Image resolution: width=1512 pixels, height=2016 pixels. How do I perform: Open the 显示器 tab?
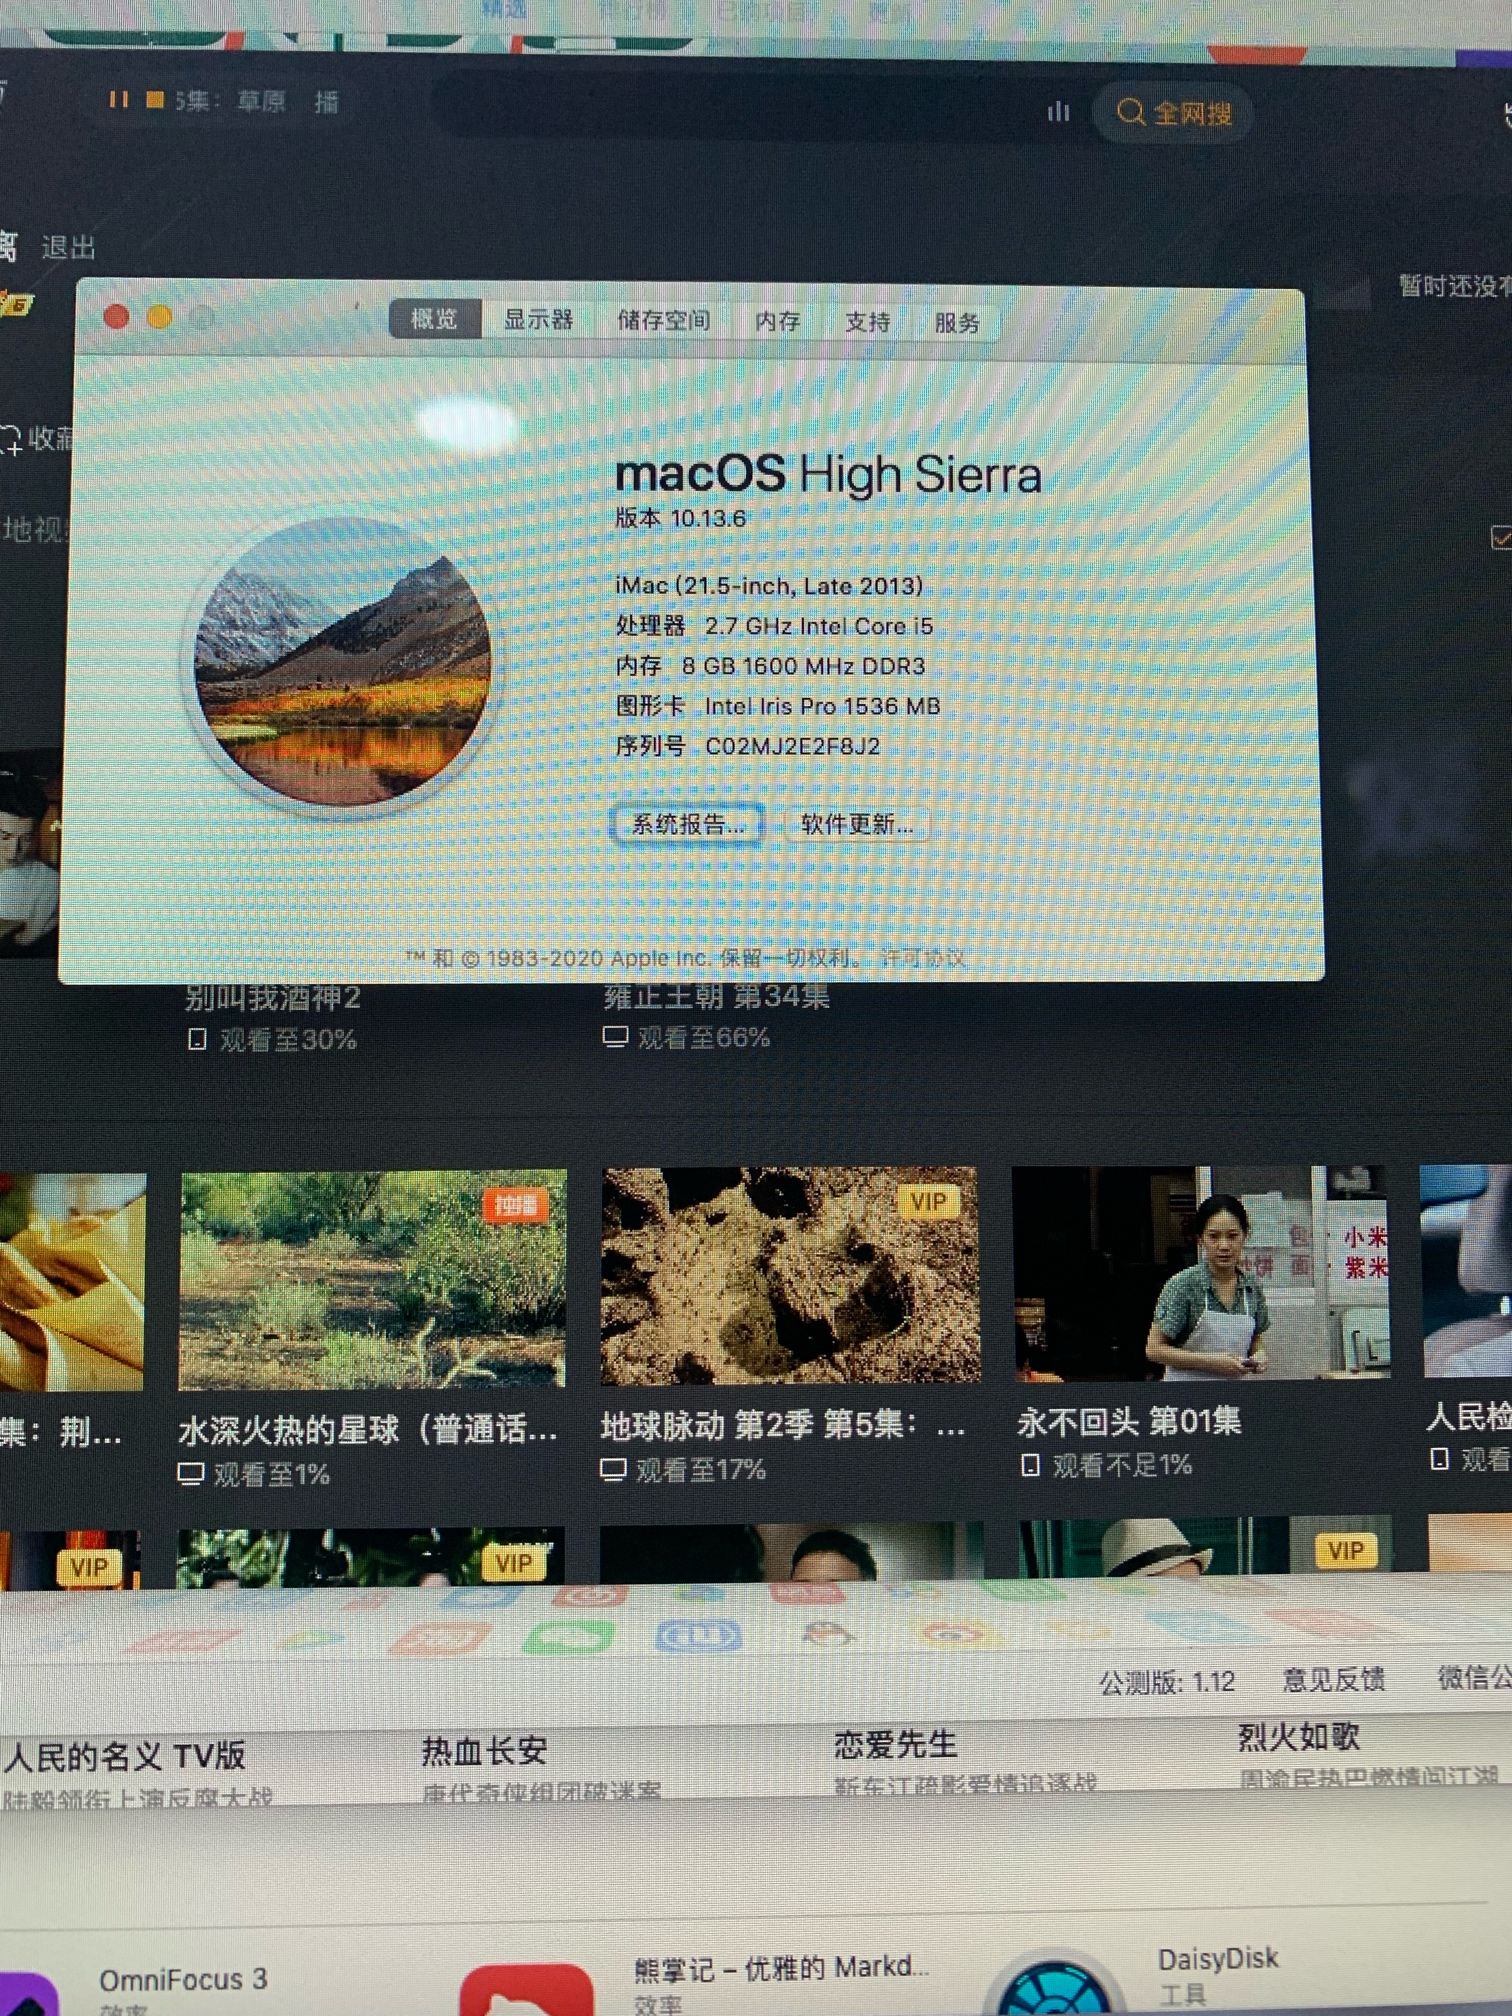(x=538, y=320)
